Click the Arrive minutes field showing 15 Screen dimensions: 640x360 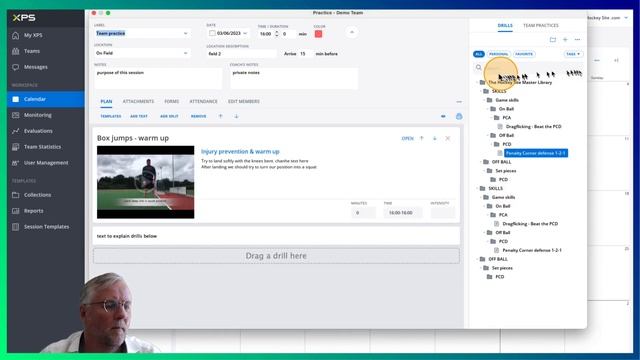click(x=306, y=53)
